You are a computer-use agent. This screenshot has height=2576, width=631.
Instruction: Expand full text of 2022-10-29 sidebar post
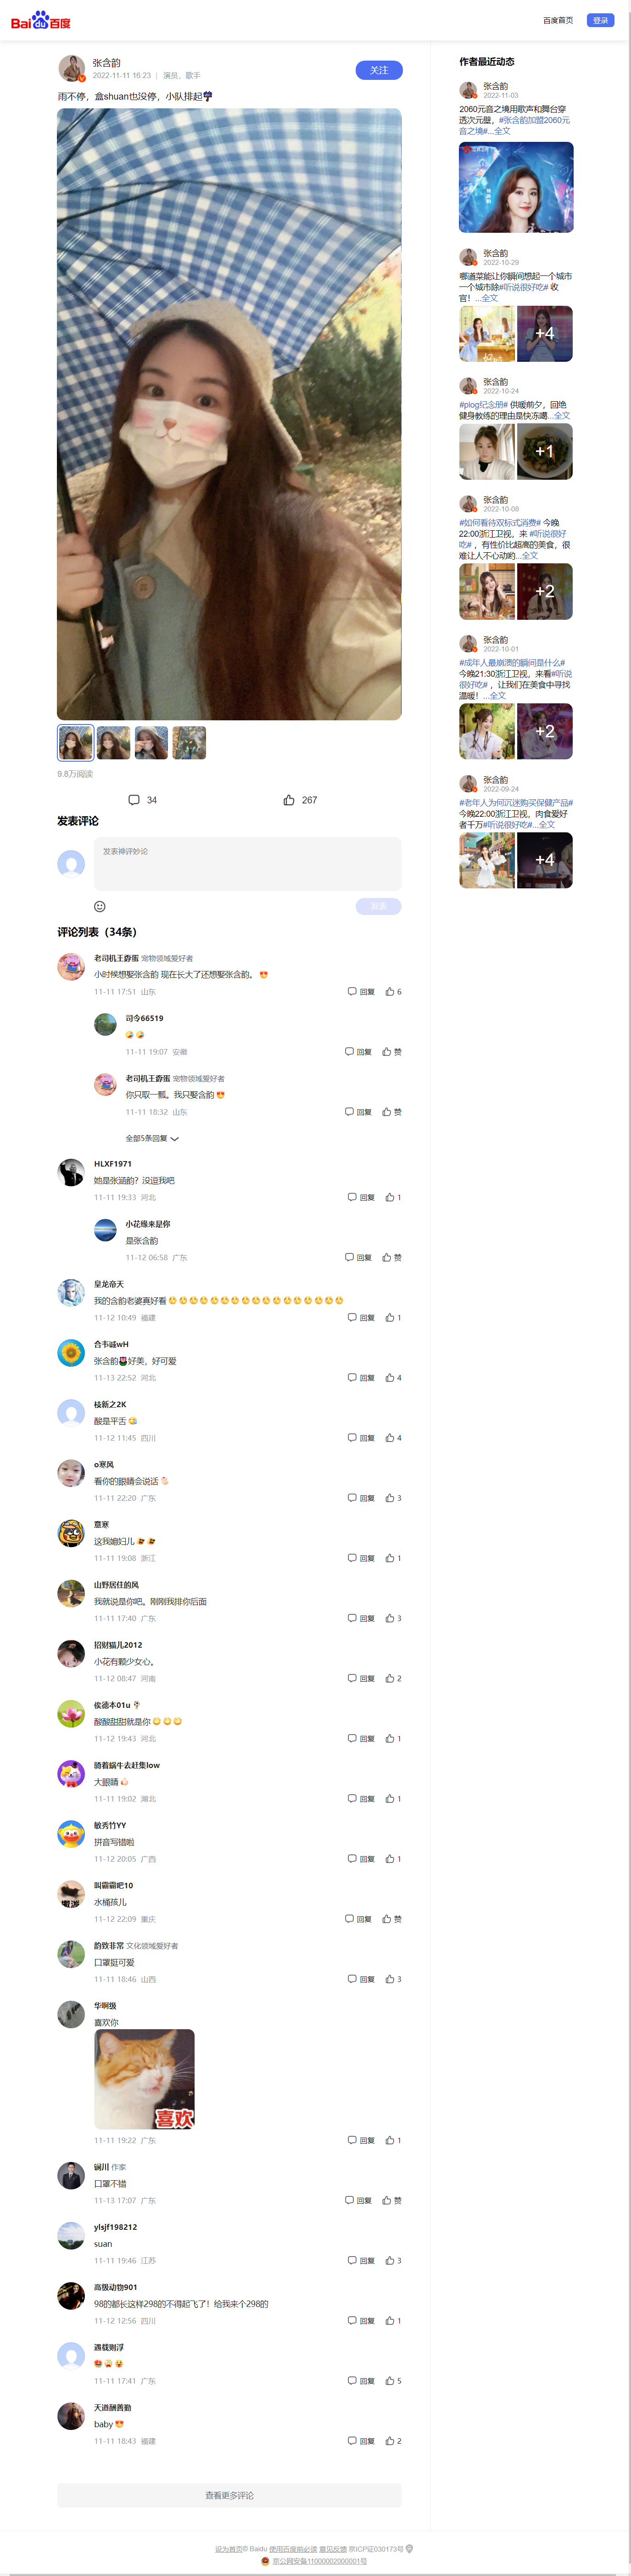486,298
